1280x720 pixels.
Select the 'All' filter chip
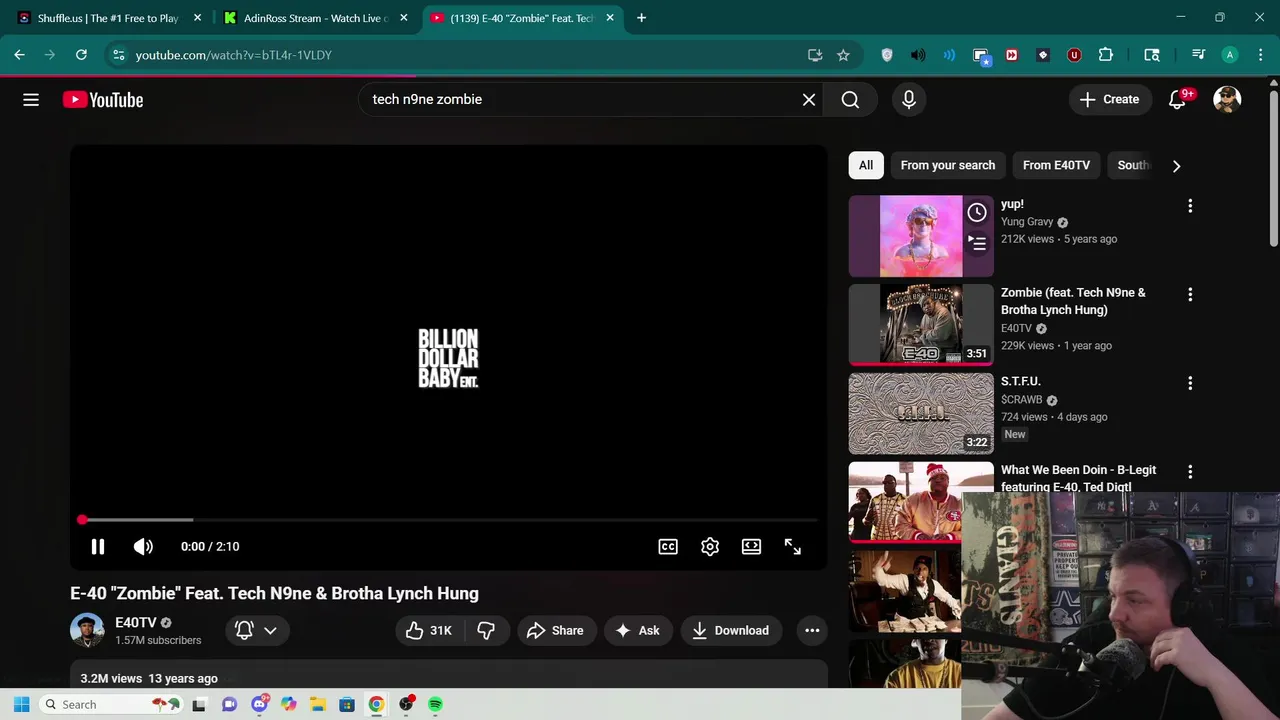[x=866, y=166]
